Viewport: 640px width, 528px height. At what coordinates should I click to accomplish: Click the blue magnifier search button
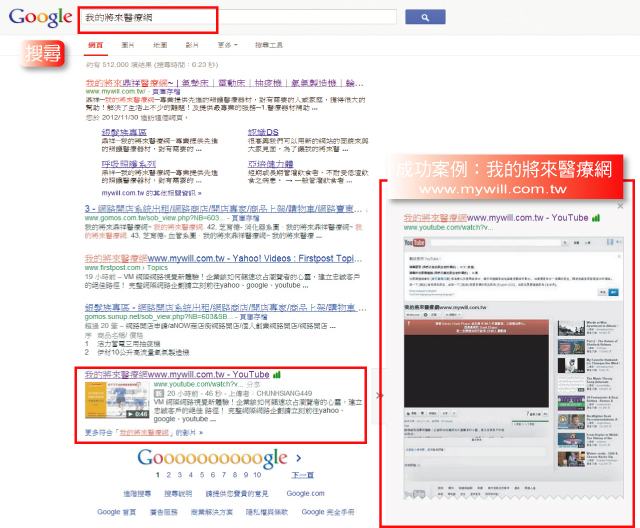[425, 17]
